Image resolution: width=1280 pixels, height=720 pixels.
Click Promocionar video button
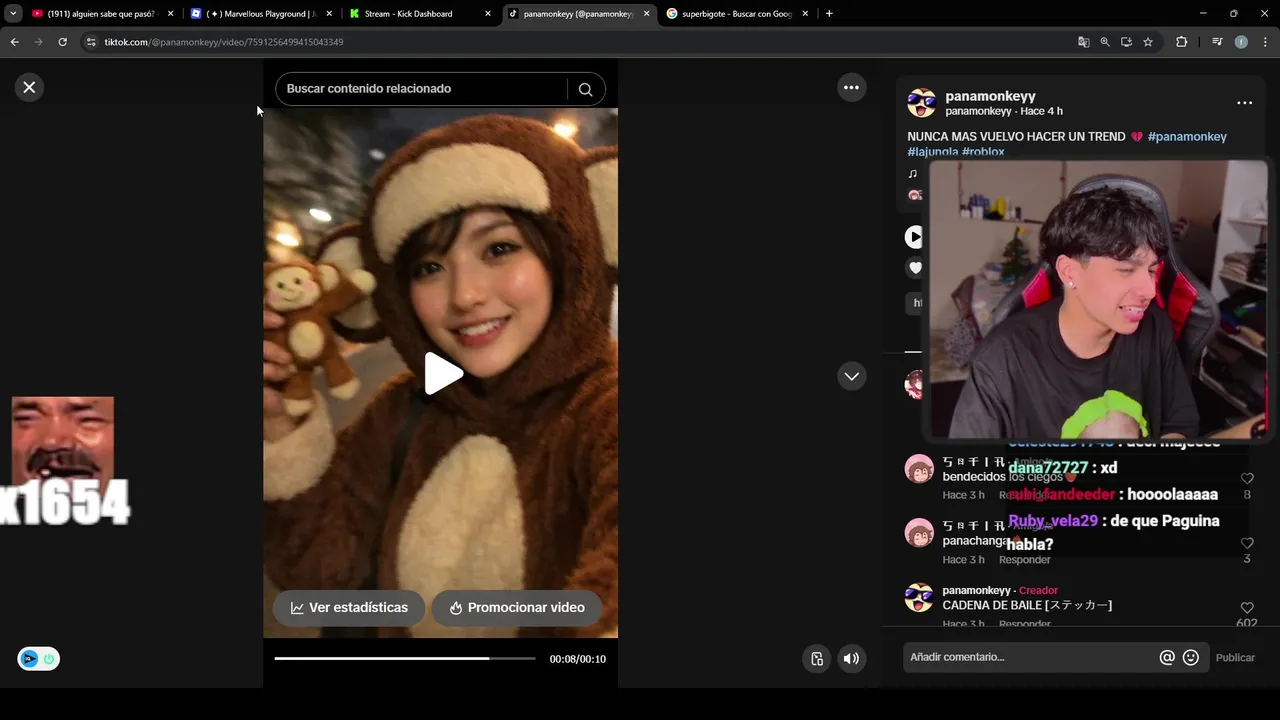[x=517, y=607]
